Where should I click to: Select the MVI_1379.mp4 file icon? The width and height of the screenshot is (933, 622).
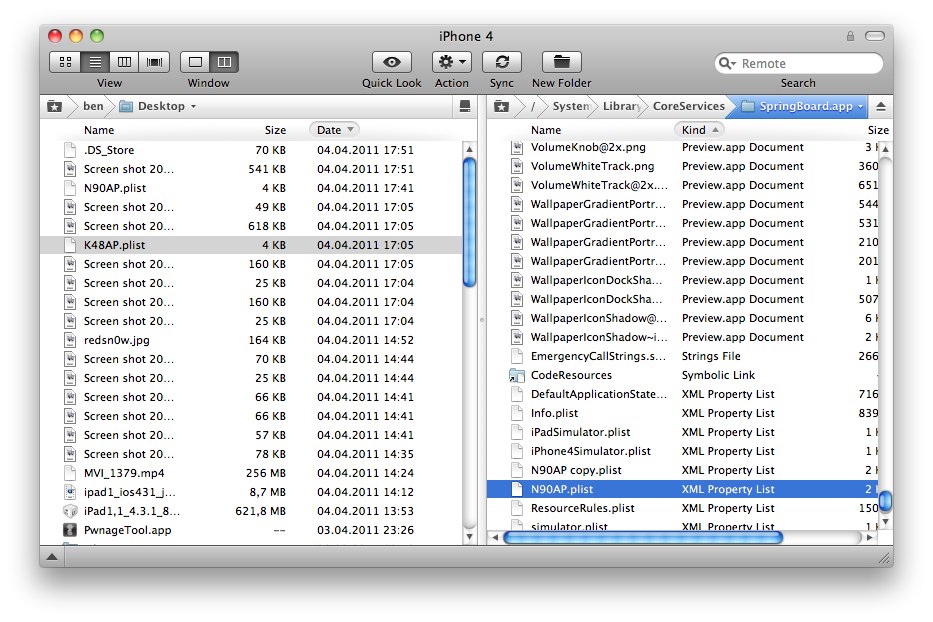tap(70, 473)
